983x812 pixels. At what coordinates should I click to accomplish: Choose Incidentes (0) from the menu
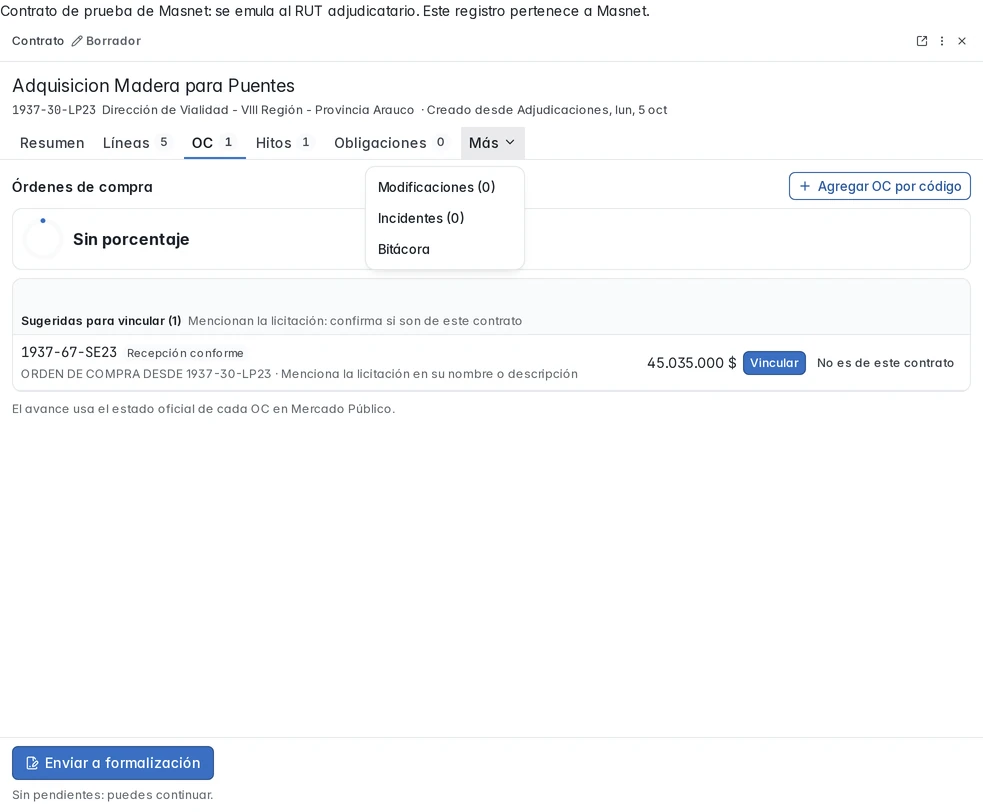(444, 218)
